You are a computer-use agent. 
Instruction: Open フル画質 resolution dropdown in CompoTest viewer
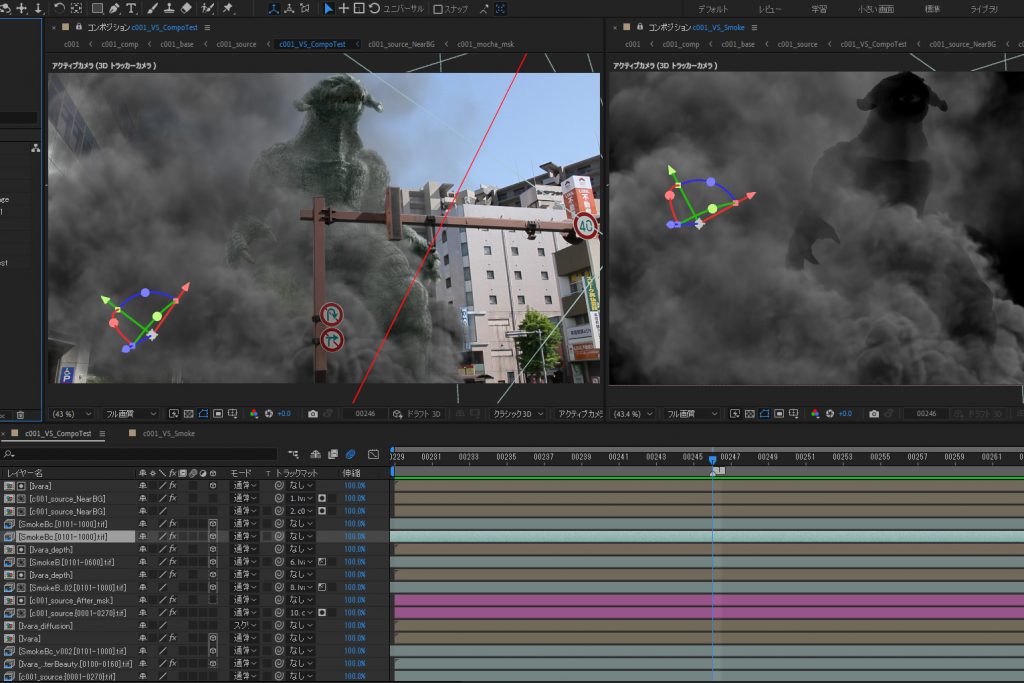point(131,414)
